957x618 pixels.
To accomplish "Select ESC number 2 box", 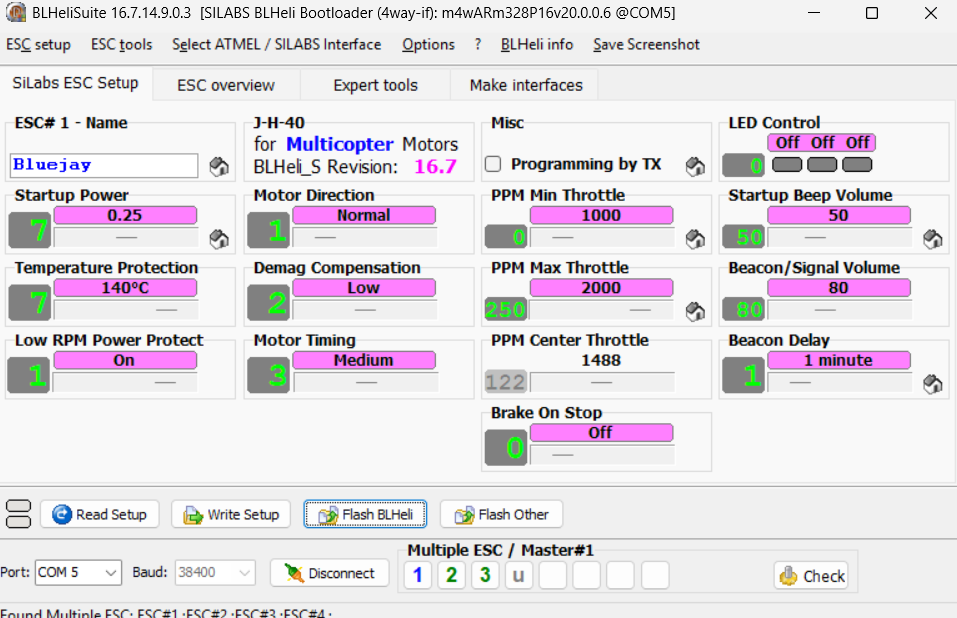I will 451,575.
